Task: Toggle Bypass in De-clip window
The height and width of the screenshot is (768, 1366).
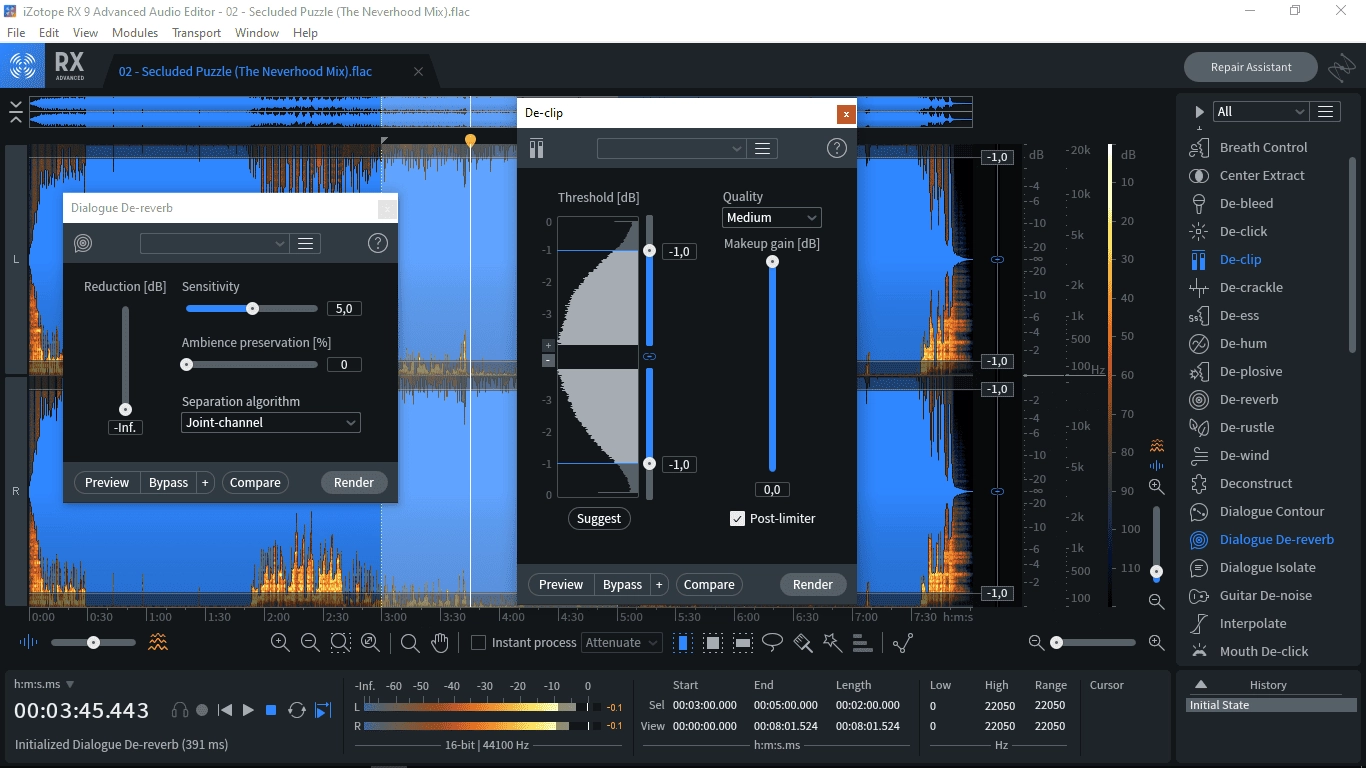Action: [x=622, y=584]
